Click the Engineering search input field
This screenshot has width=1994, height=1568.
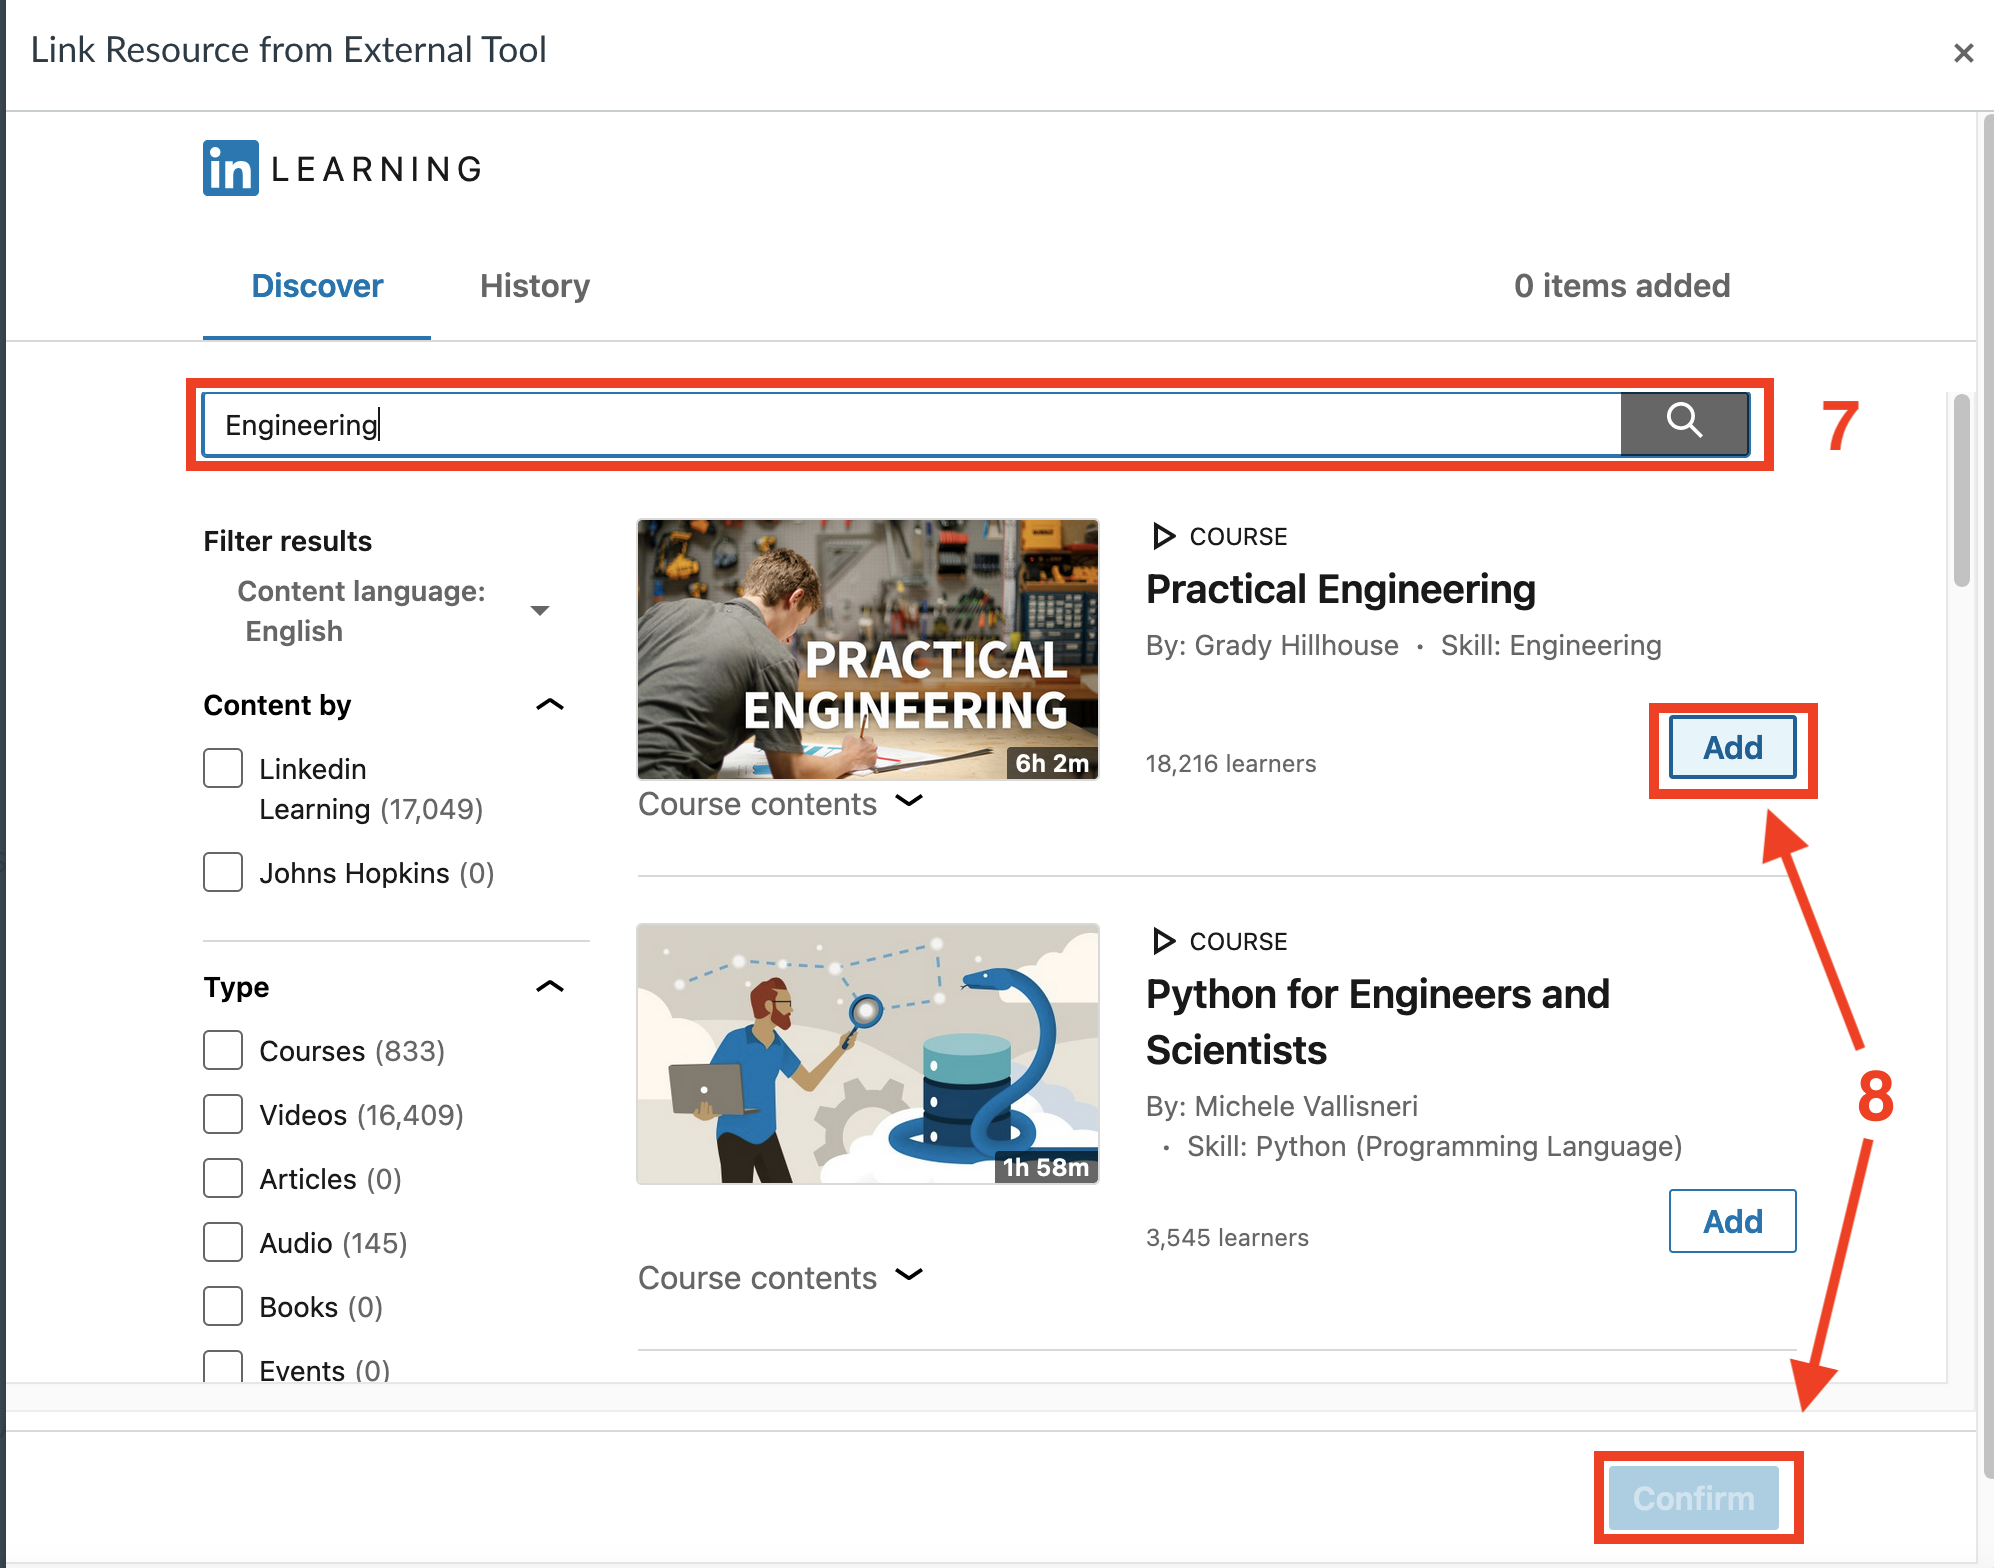[x=912, y=424]
